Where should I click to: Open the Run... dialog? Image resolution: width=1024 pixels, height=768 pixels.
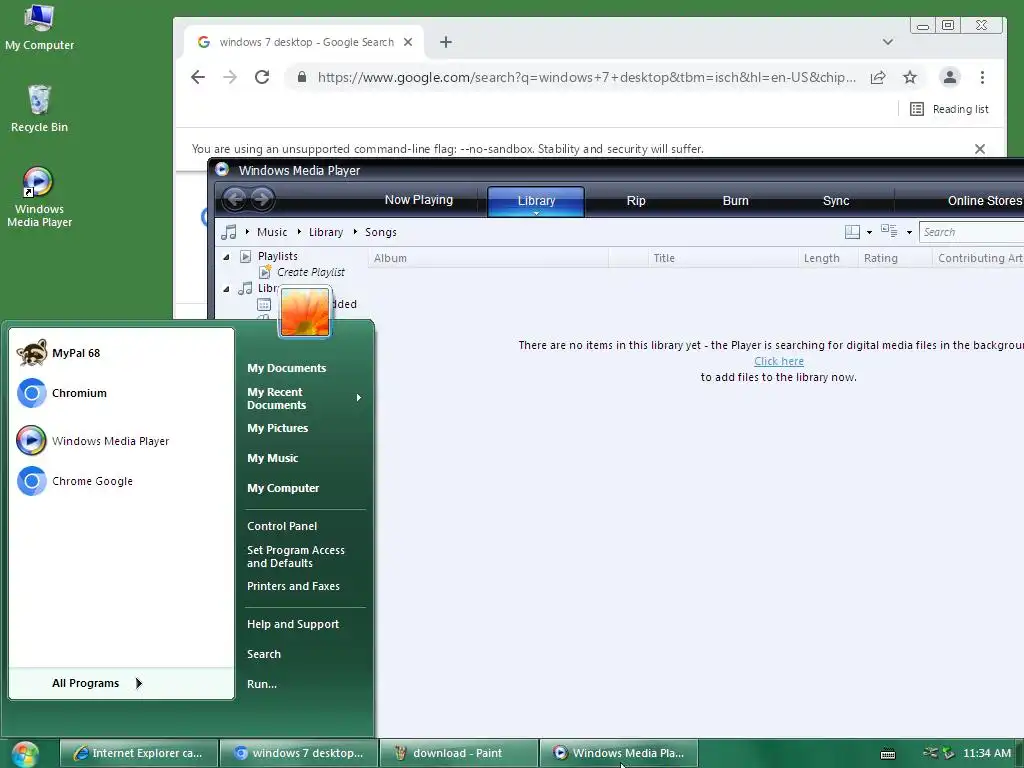(262, 684)
